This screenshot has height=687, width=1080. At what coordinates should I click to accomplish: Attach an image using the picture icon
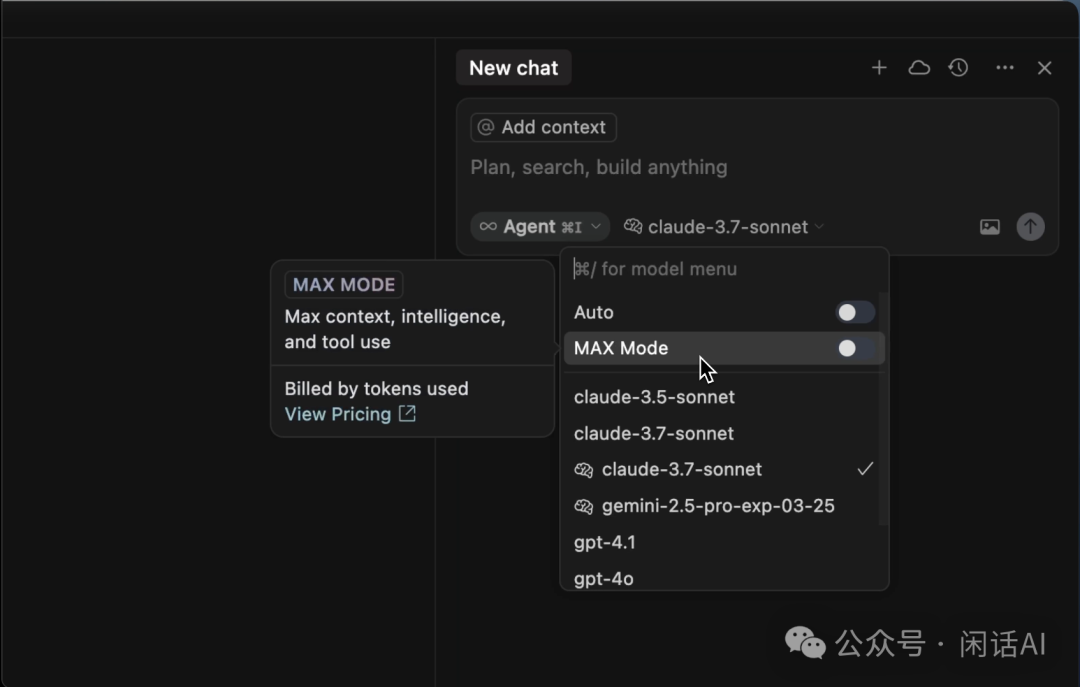coord(989,227)
